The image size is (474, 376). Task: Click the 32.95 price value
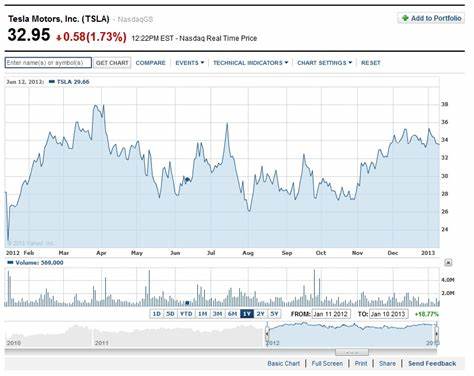click(x=29, y=35)
